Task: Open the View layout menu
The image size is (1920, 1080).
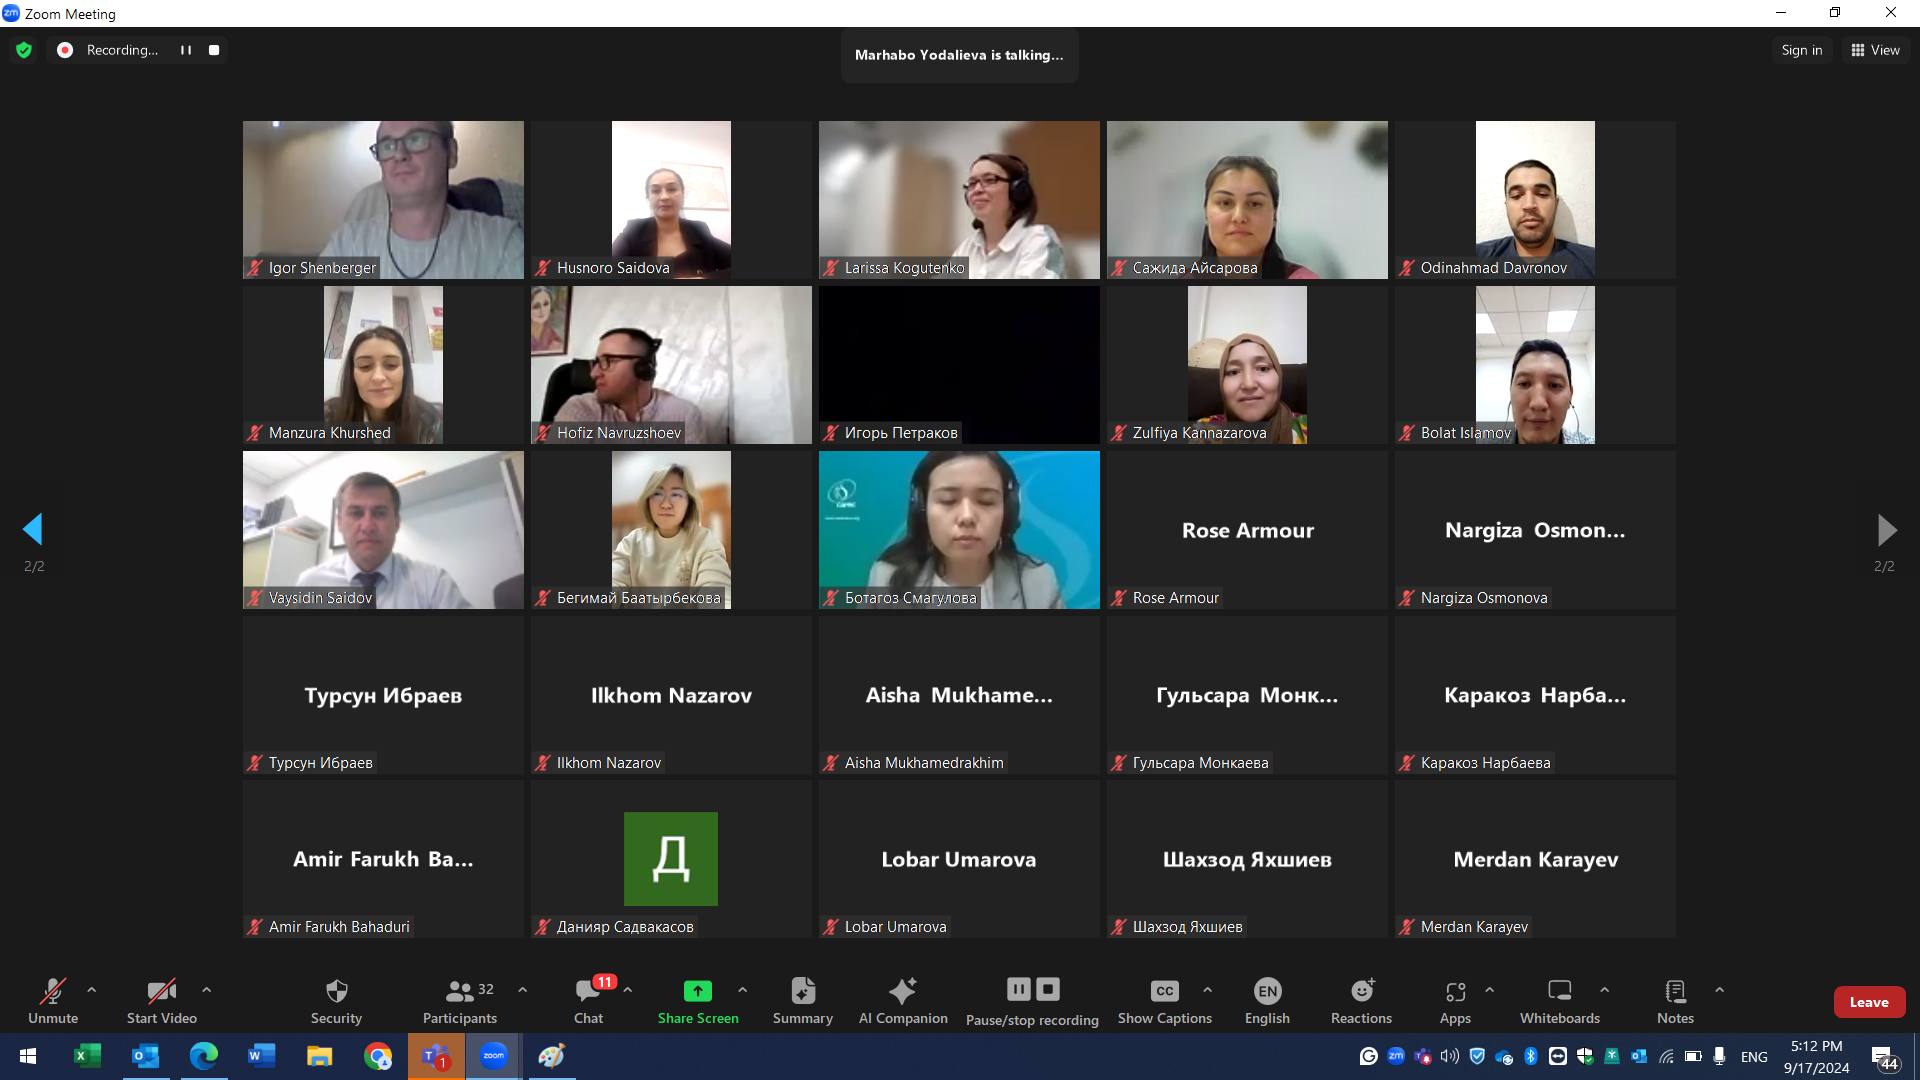Action: tap(1875, 50)
